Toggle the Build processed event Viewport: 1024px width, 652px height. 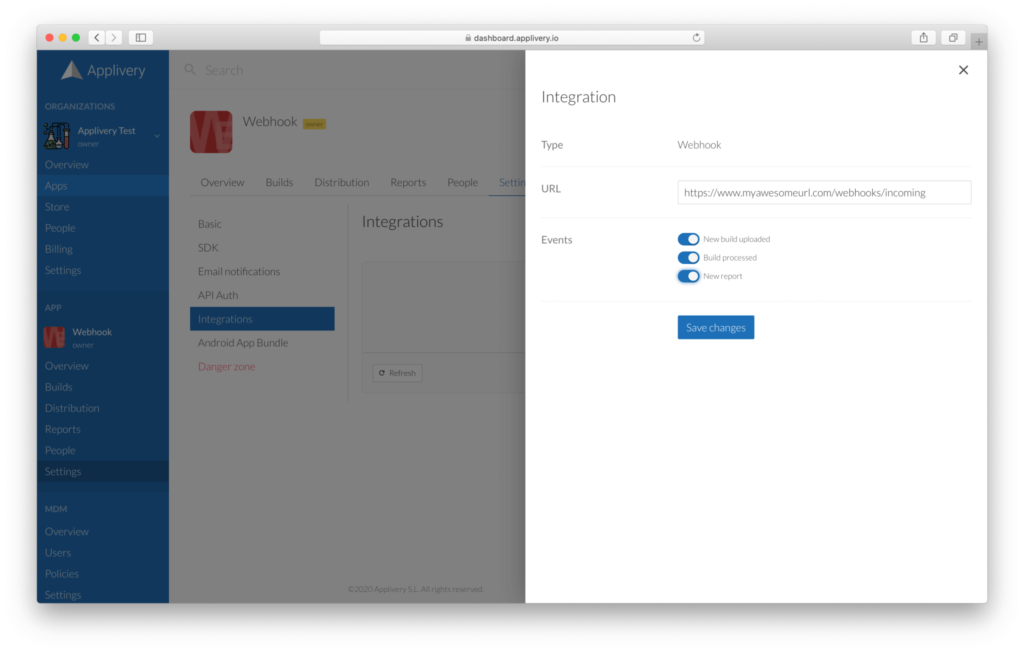point(688,257)
